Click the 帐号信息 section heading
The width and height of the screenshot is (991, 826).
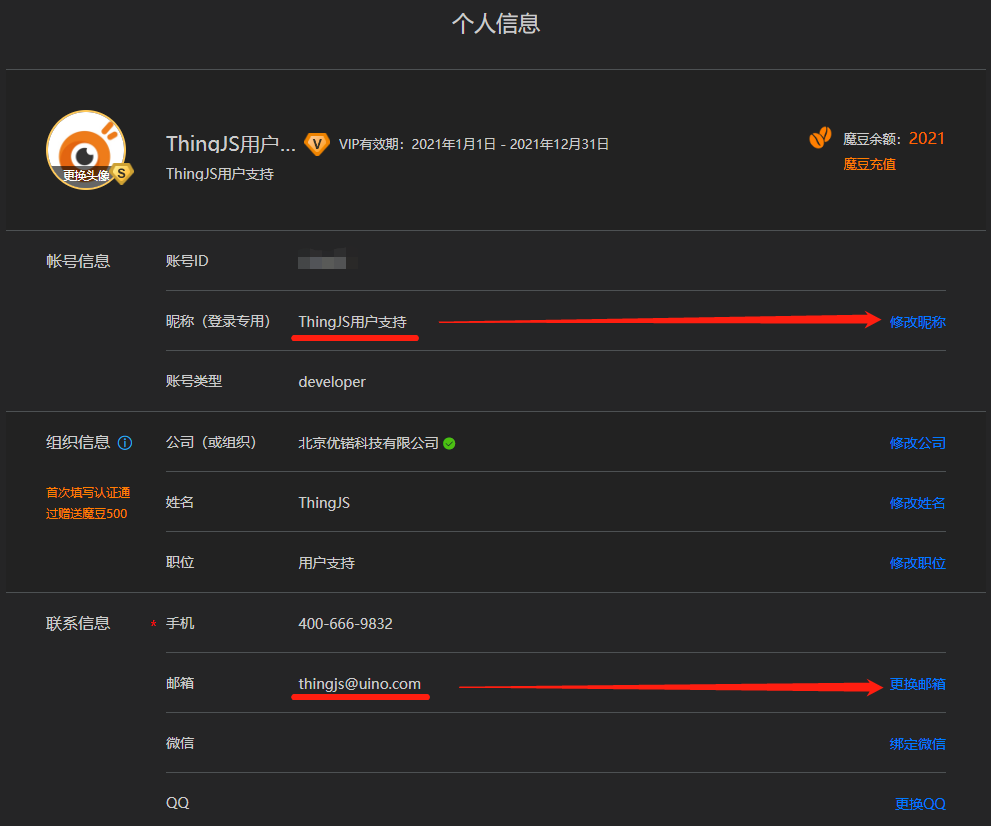tap(78, 261)
